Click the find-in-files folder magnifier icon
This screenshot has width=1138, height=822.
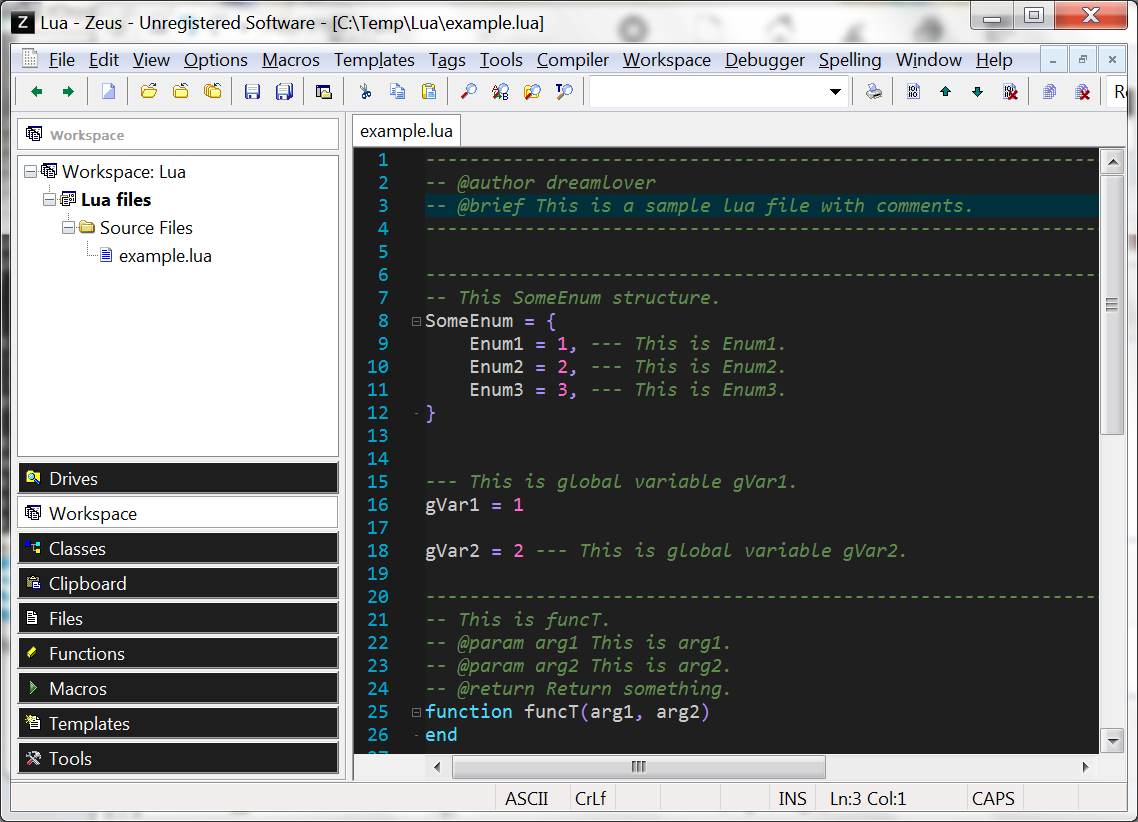click(x=532, y=91)
